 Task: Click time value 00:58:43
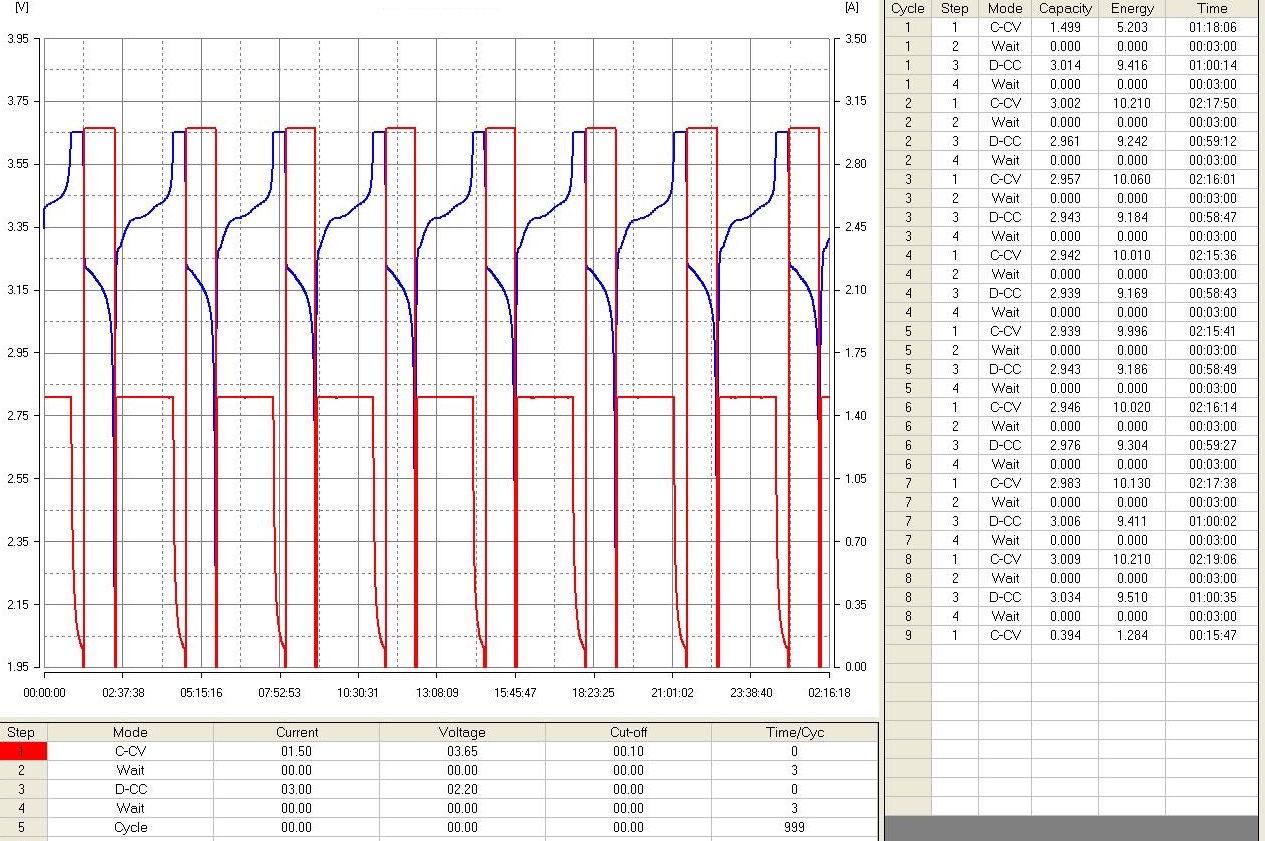point(1212,293)
